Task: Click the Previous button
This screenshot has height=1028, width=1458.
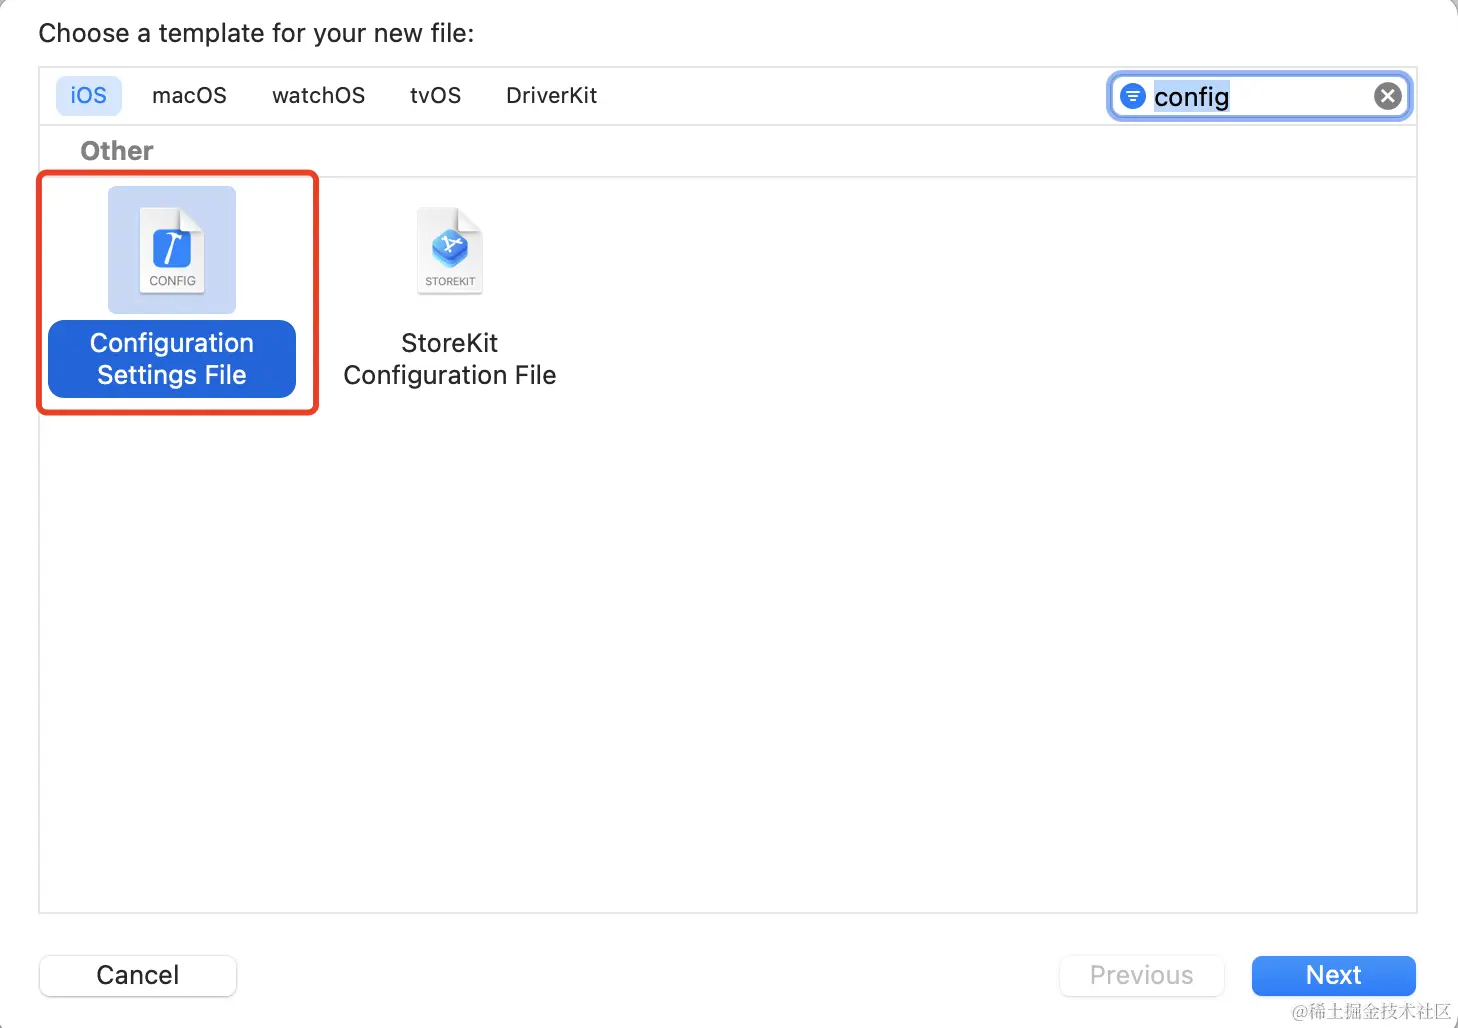Action: (1141, 975)
